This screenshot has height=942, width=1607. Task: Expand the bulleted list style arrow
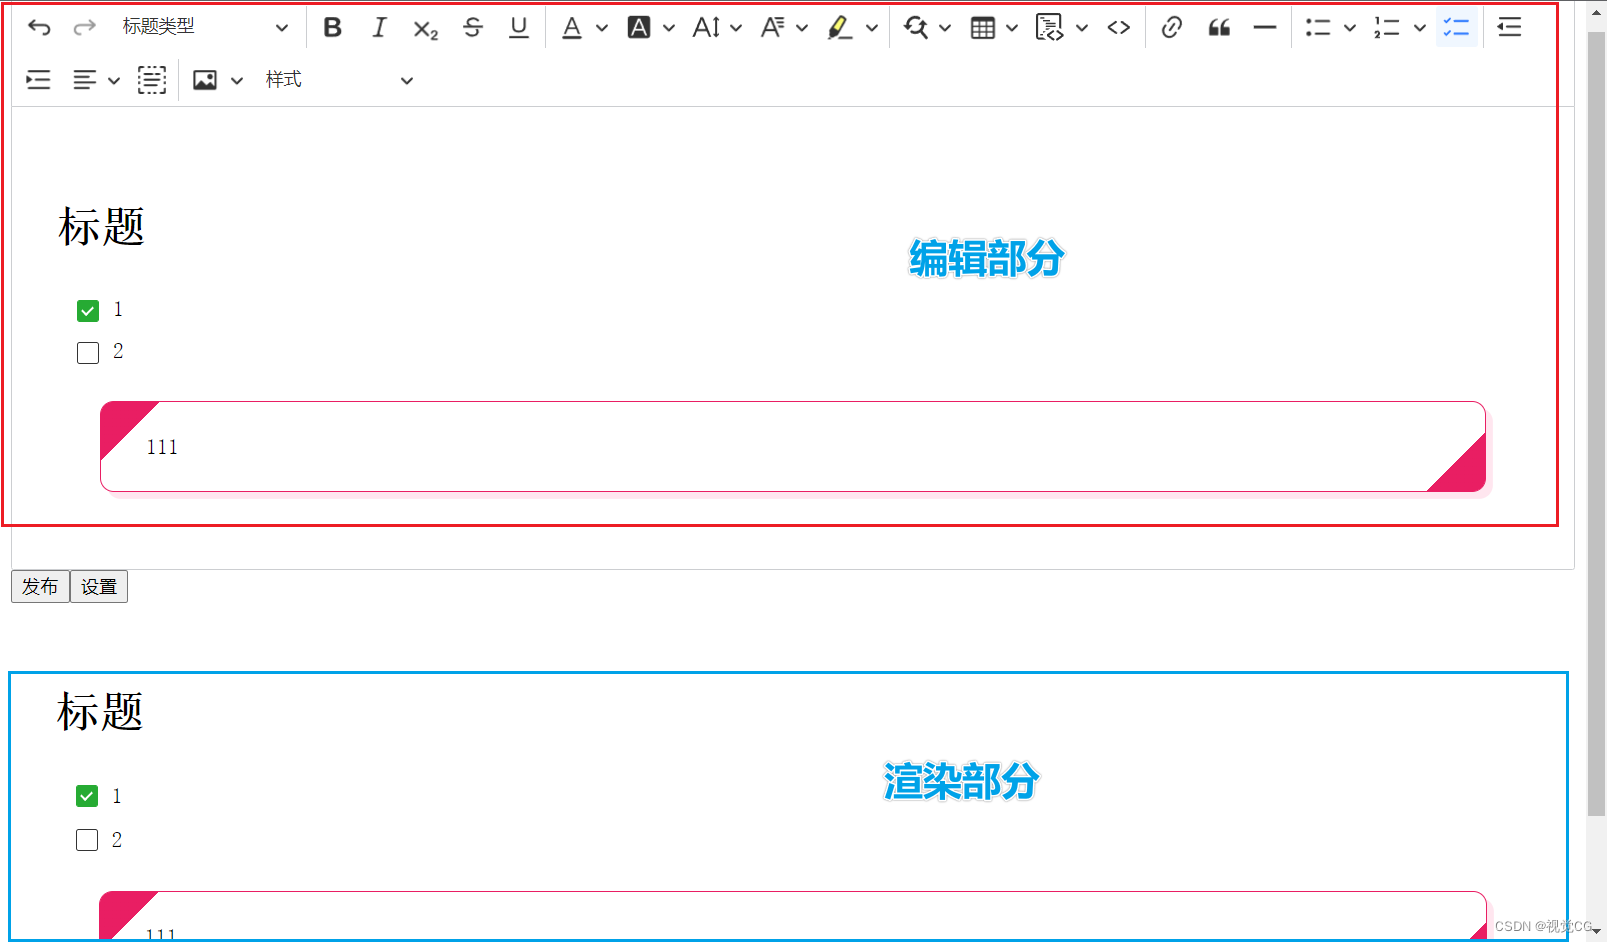1350,28
